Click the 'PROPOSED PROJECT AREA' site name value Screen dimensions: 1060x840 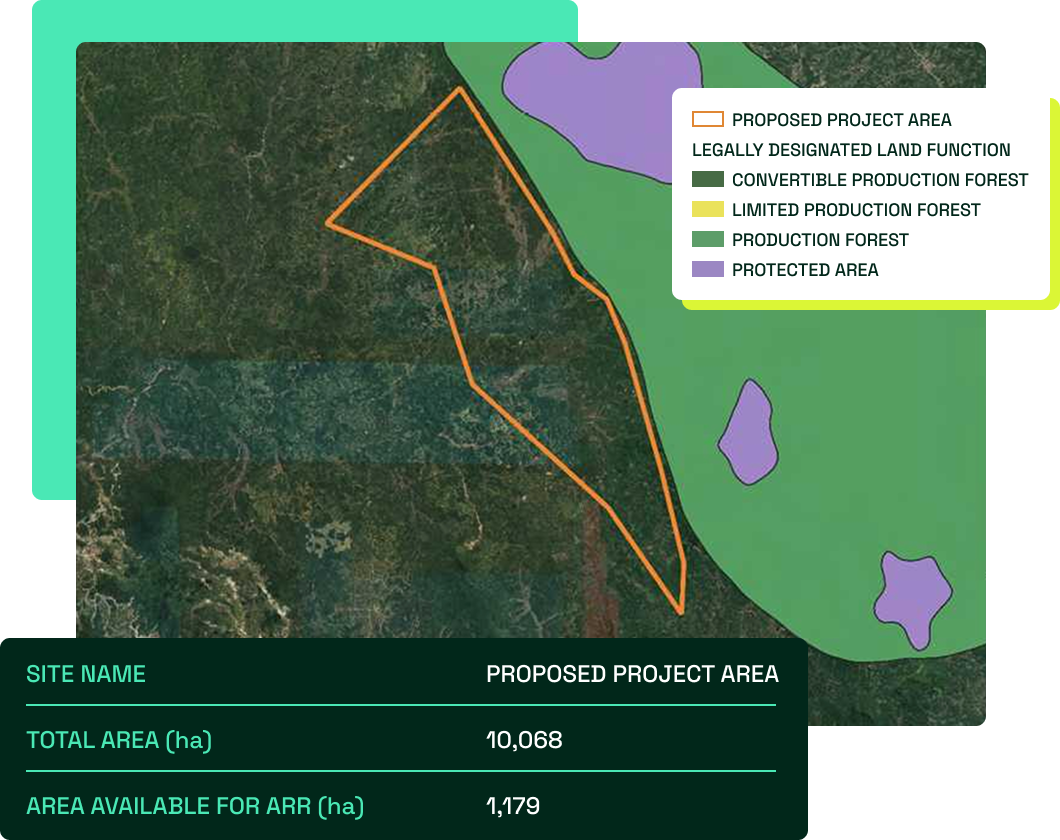632,674
